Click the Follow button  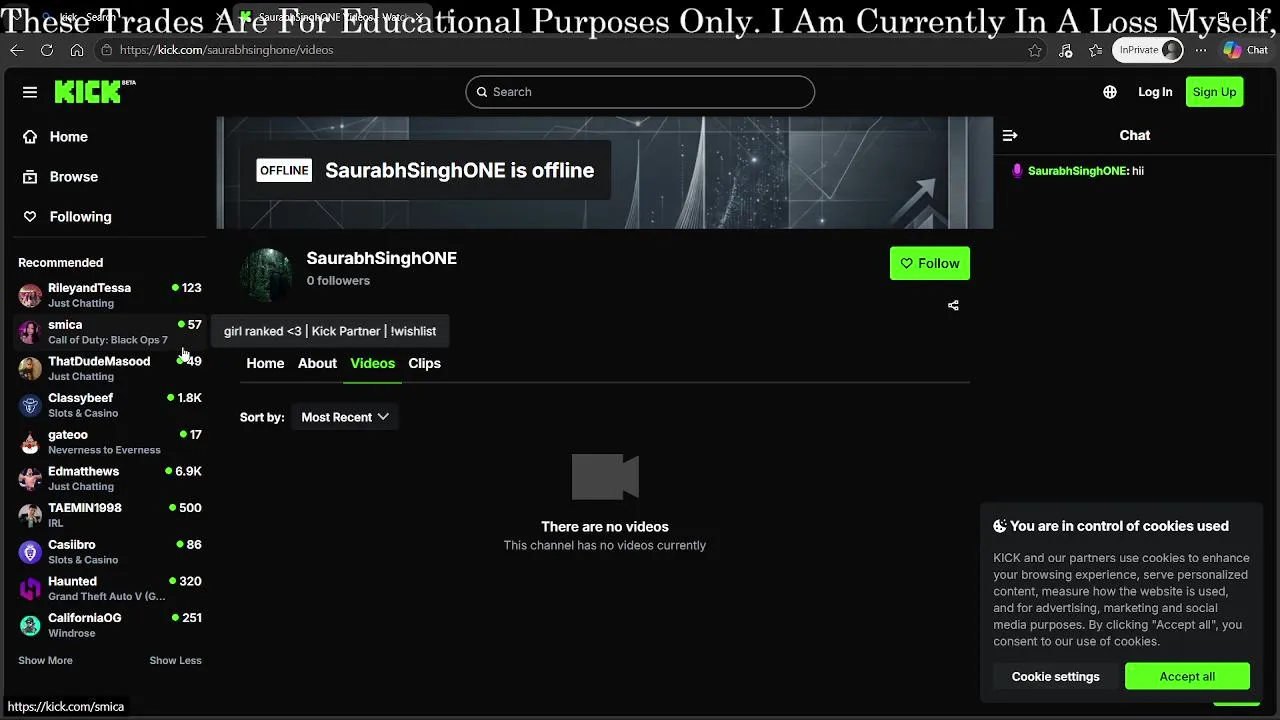(x=930, y=263)
